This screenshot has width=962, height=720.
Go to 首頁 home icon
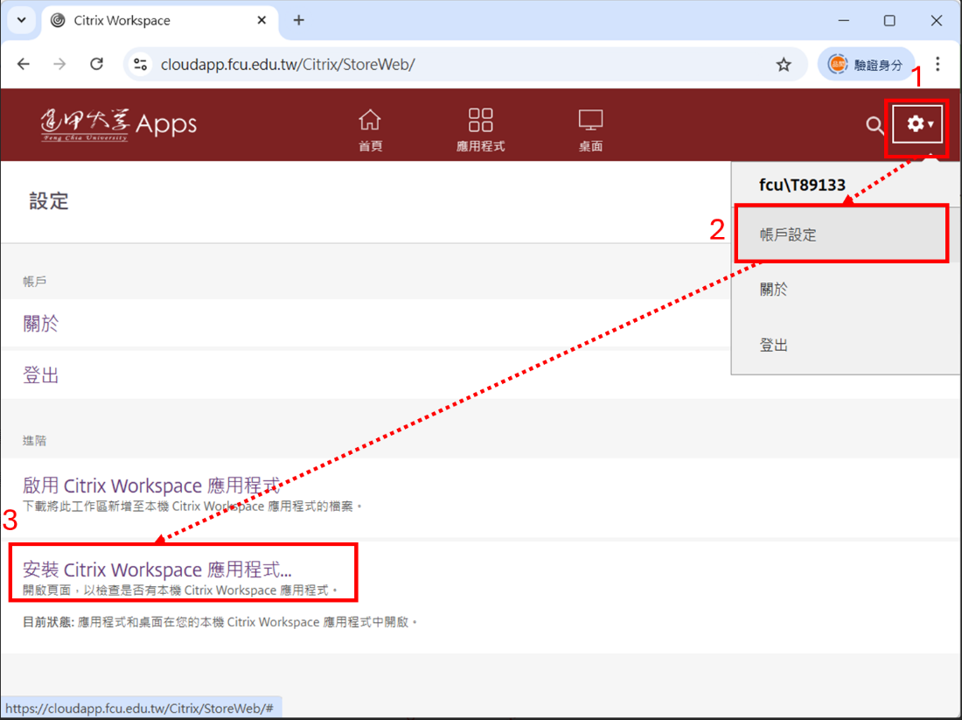(370, 129)
